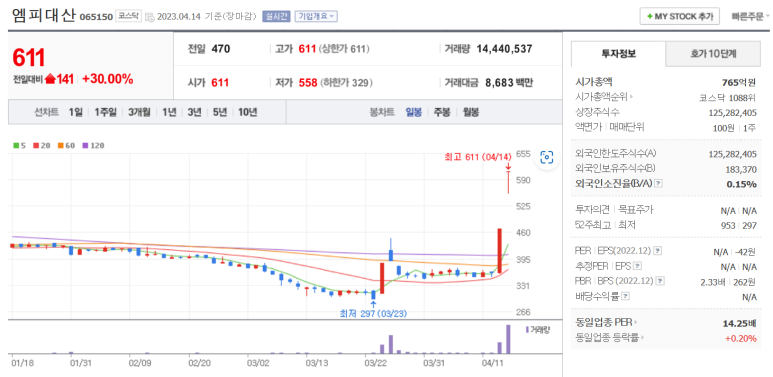This screenshot has width=773, height=377.
Task: Switch to 주봉 weekly candle chart
Action: click(x=442, y=112)
